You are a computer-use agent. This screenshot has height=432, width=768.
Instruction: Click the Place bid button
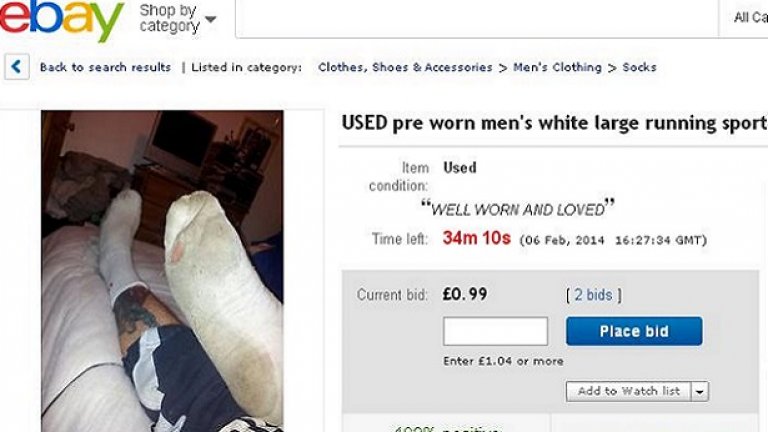click(x=634, y=331)
